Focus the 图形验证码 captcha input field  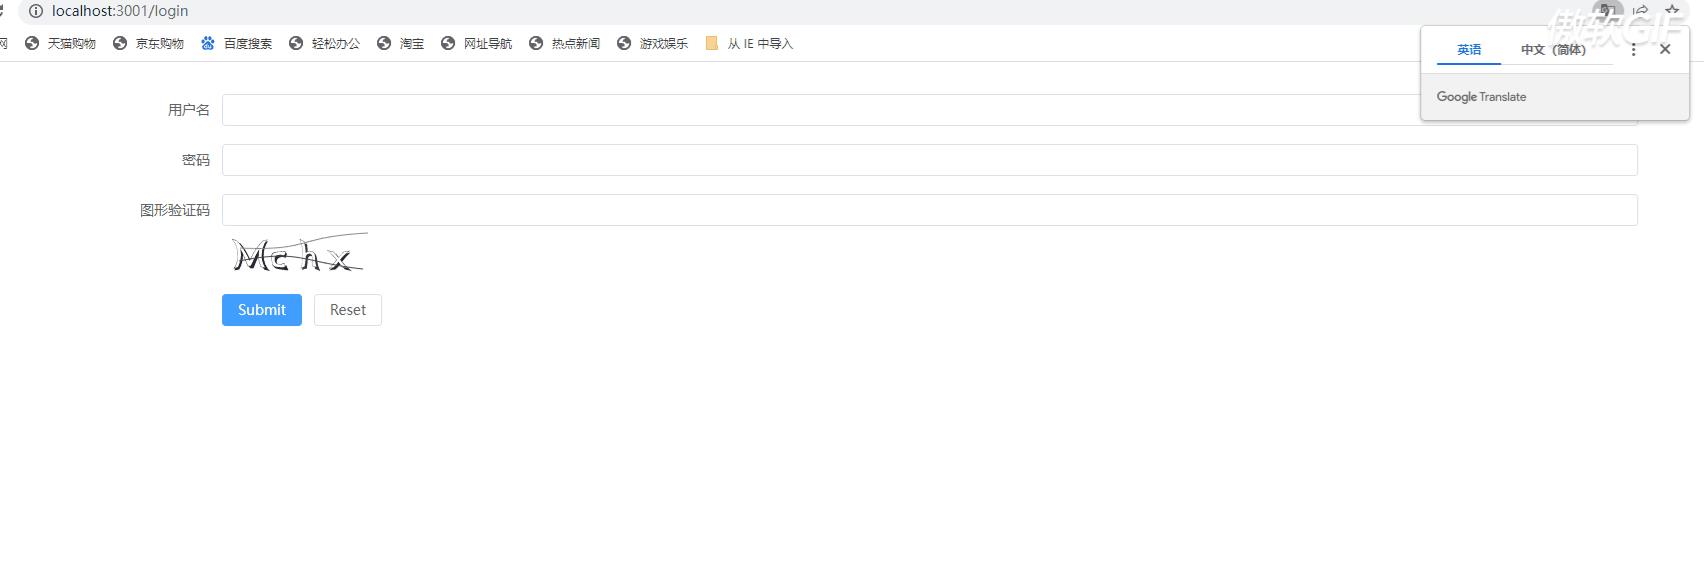click(930, 210)
